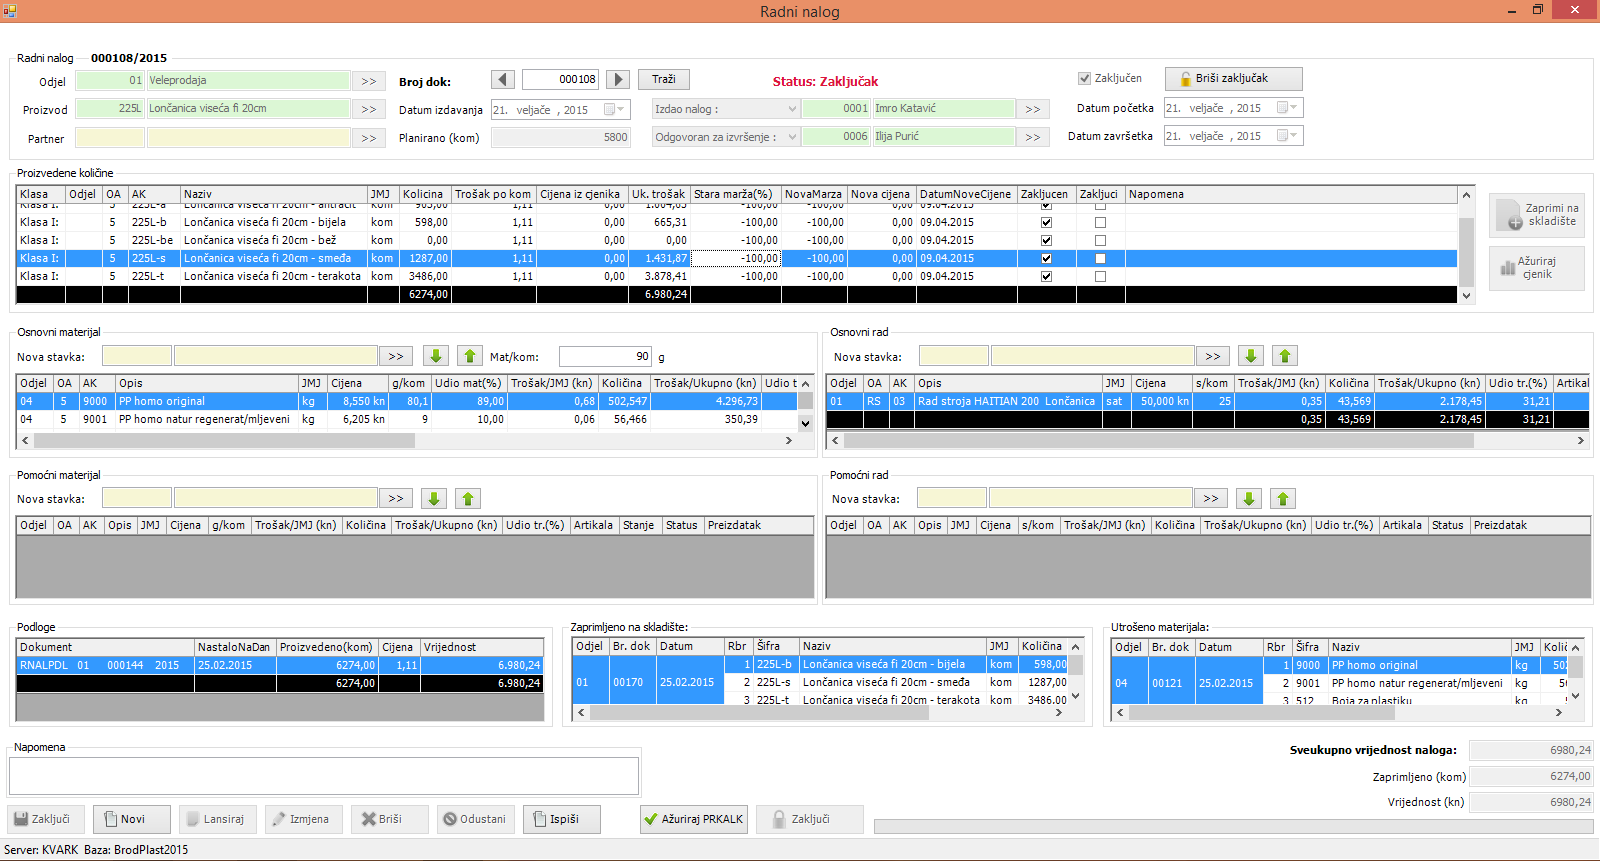1600x861 pixels.
Task: Go to next document arrow
Action: pos(618,79)
